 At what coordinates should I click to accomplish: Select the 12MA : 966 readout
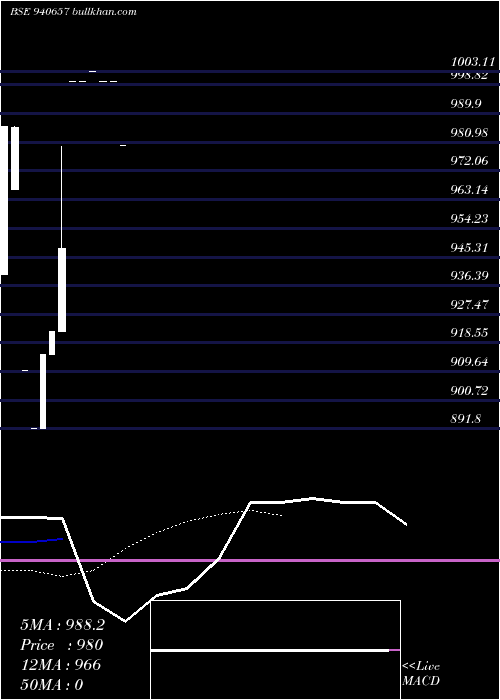coord(61,665)
